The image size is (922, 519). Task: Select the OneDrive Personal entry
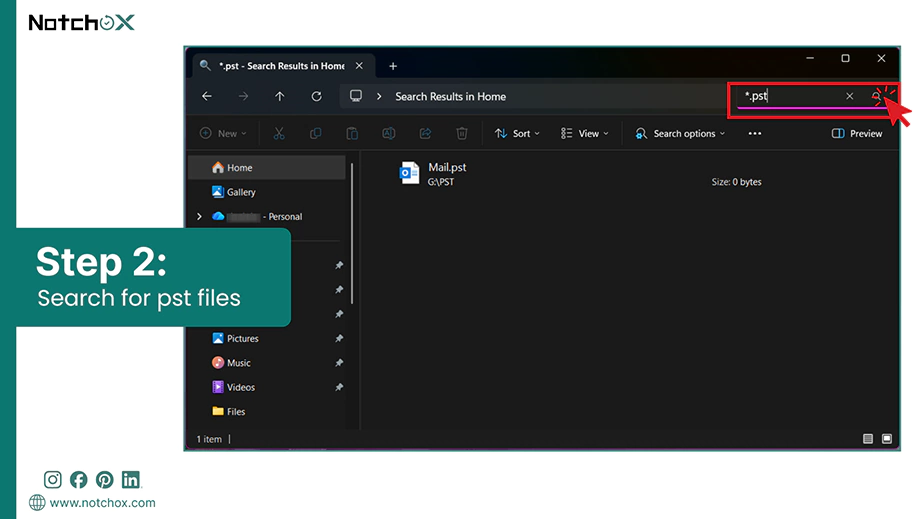tap(258, 216)
